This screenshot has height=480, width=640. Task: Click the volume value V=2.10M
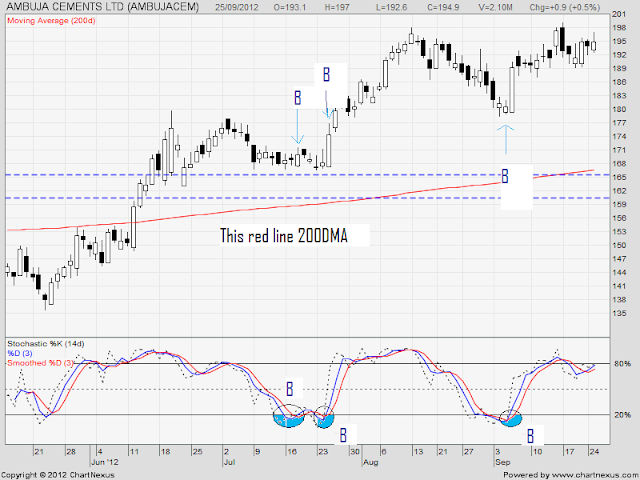tap(496, 7)
